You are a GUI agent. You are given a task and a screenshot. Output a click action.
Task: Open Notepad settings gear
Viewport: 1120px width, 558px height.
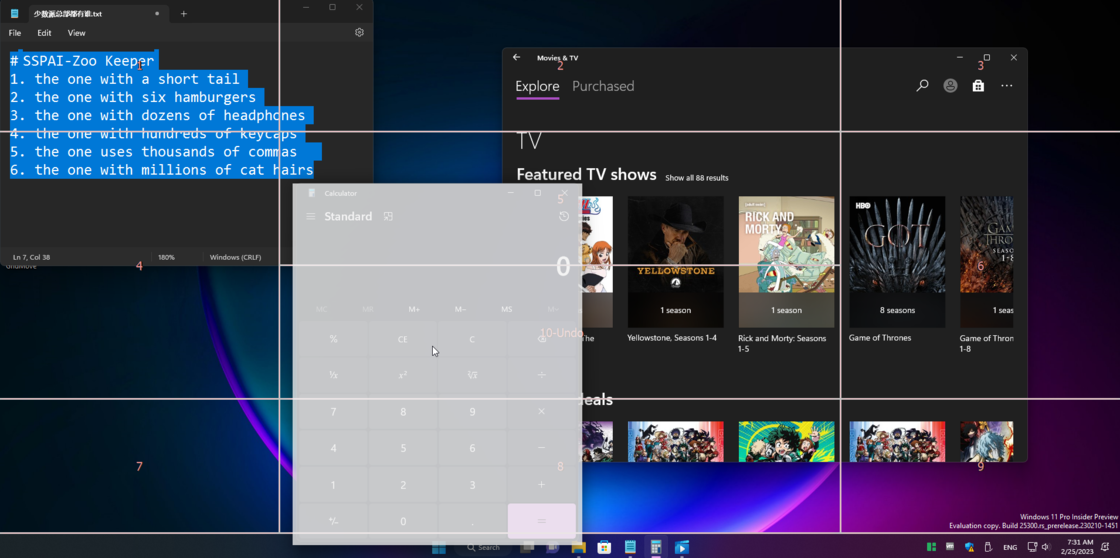[359, 33]
